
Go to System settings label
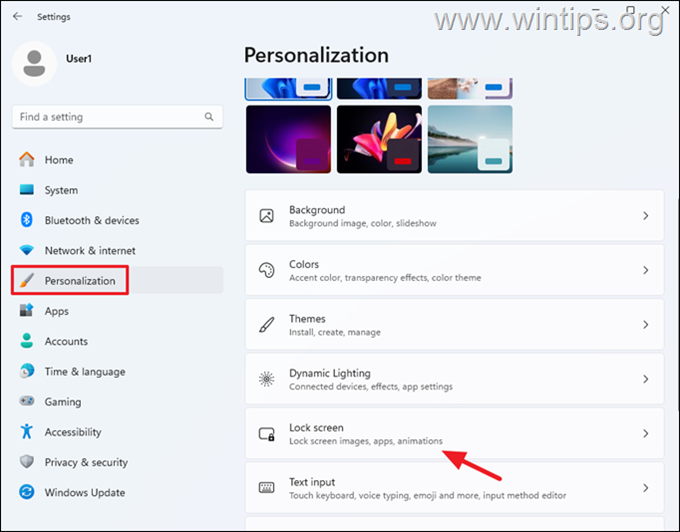[x=61, y=190]
